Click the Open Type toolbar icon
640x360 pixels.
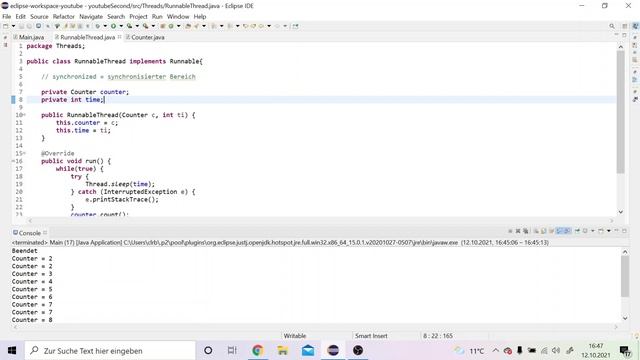(x=188, y=26)
